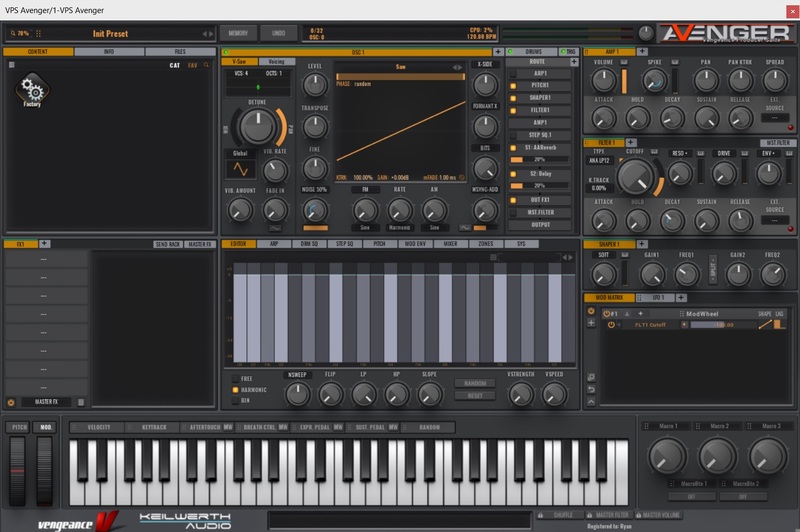Screen dimensions: 800x532
Task: Click the plus icon beside FILTER 1 tab
Action: pyautogui.click(x=631, y=143)
